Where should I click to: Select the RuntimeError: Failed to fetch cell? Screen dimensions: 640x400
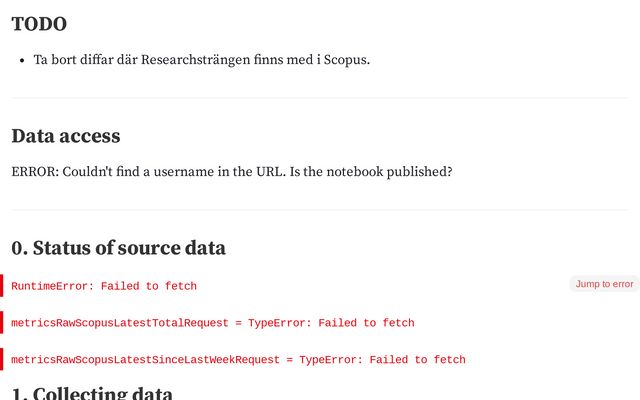[x=104, y=286]
